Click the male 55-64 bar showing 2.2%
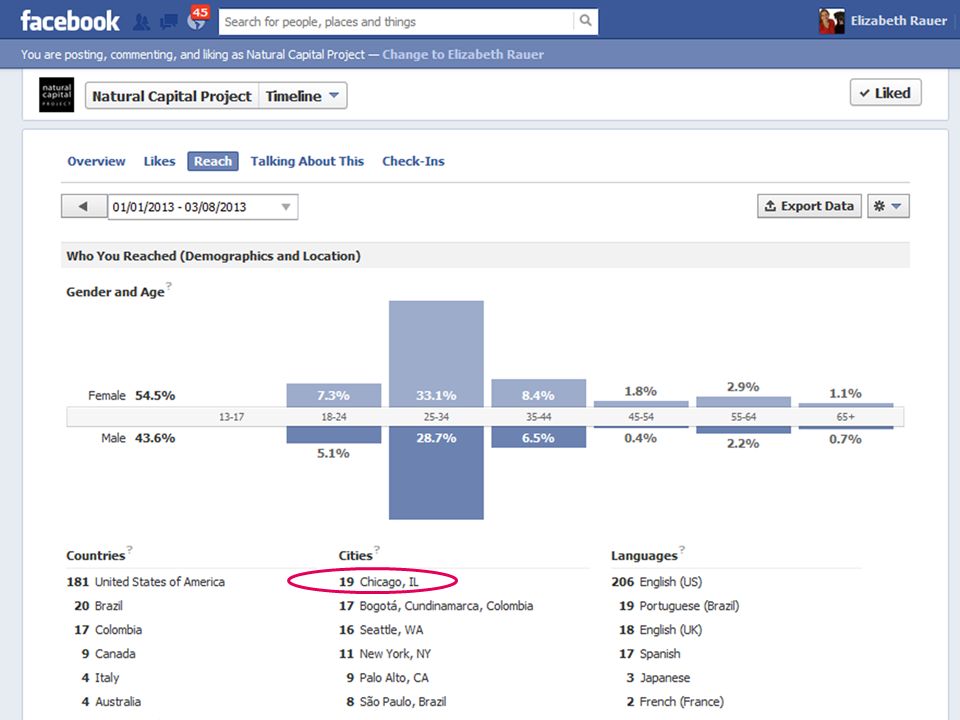The height and width of the screenshot is (720, 960). [743, 430]
